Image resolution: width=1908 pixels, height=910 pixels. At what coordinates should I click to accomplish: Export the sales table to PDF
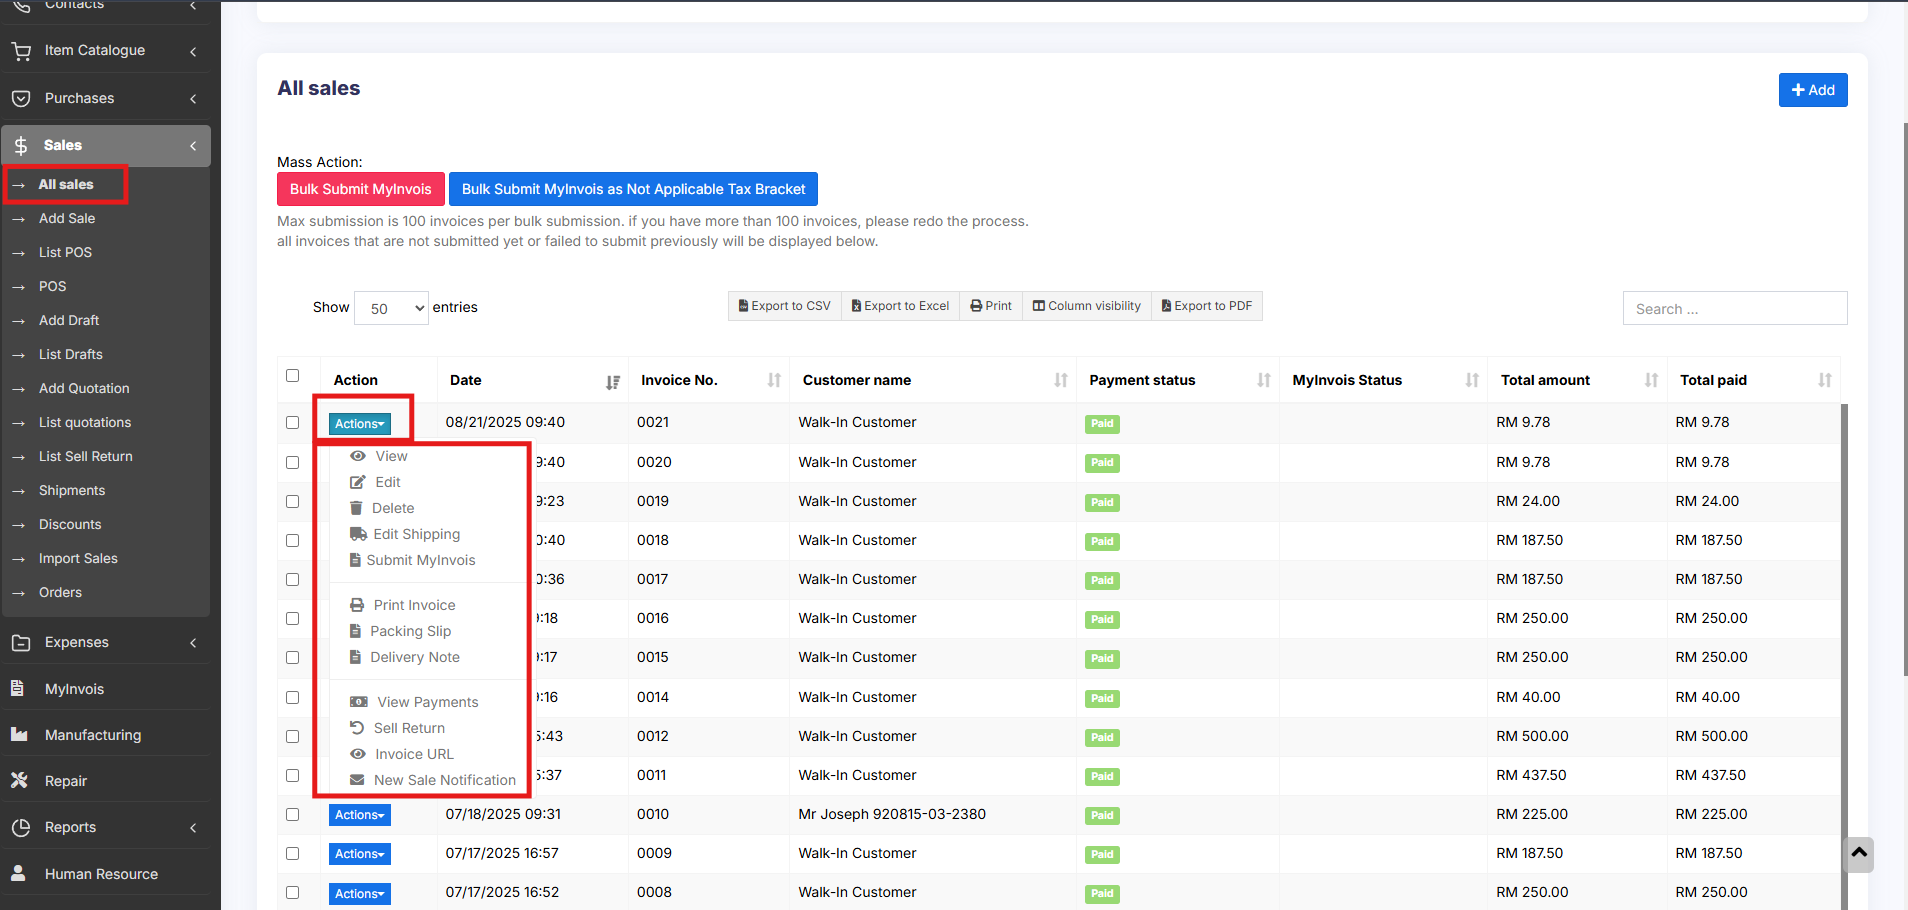click(1206, 306)
